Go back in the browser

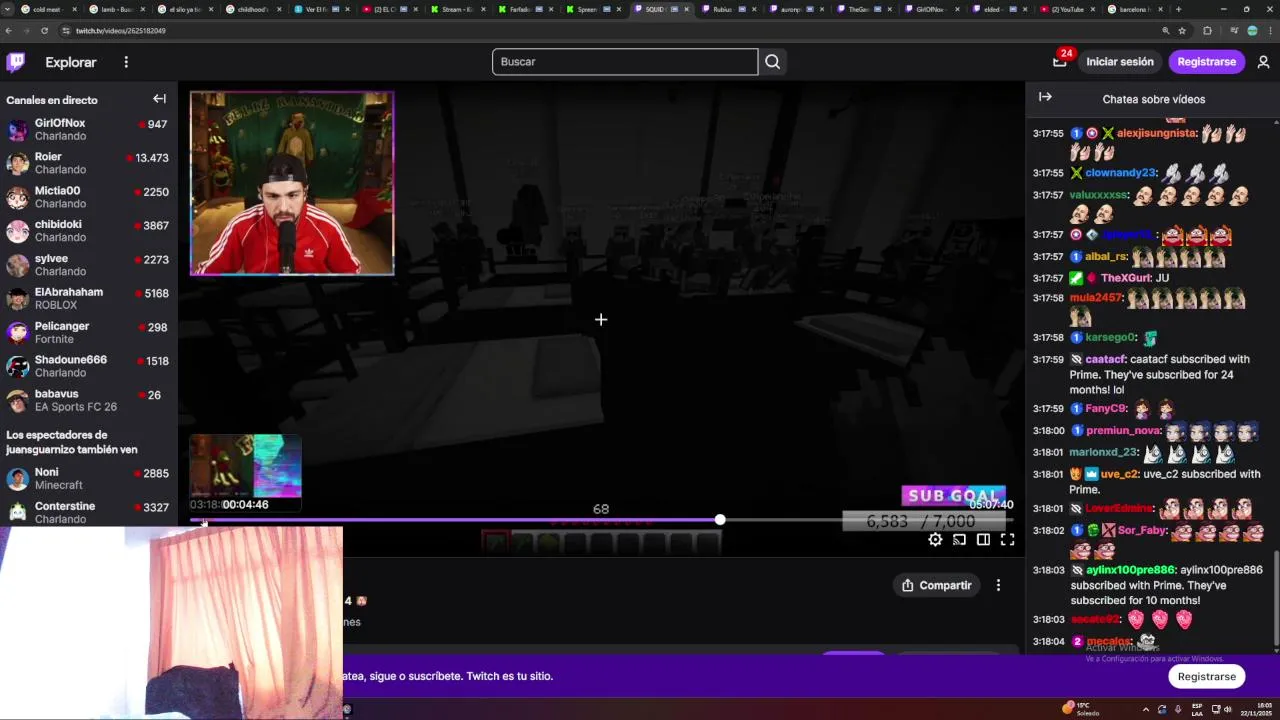click(x=9, y=31)
